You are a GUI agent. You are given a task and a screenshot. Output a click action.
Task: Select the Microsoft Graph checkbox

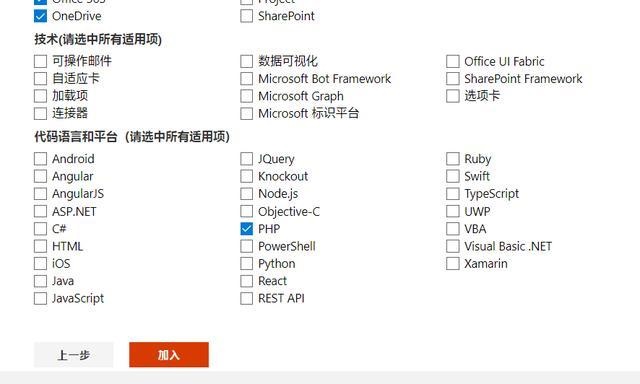click(247, 96)
